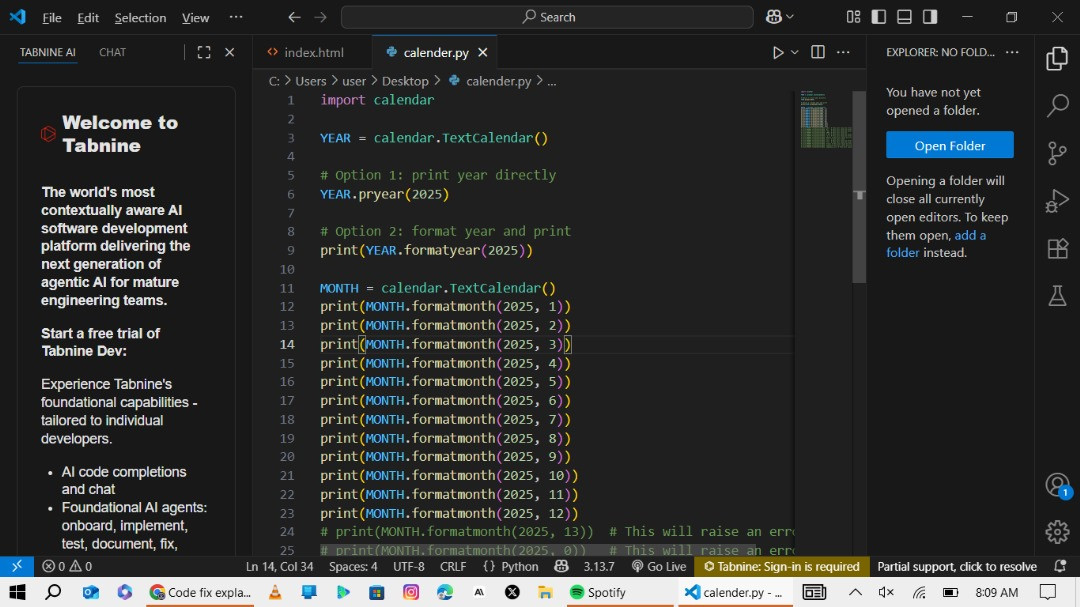Image resolution: width=1080 pixels, height=607 pixels.
Task: Open the Manage gear settings menu
Action: [x=1057, y=531]
